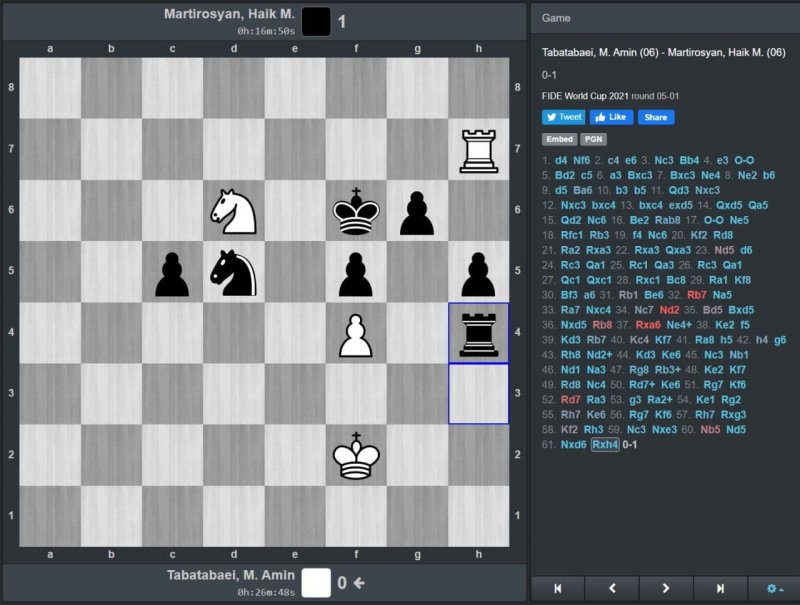
Task: Select the white knight on d6
Action: [233, 211]
